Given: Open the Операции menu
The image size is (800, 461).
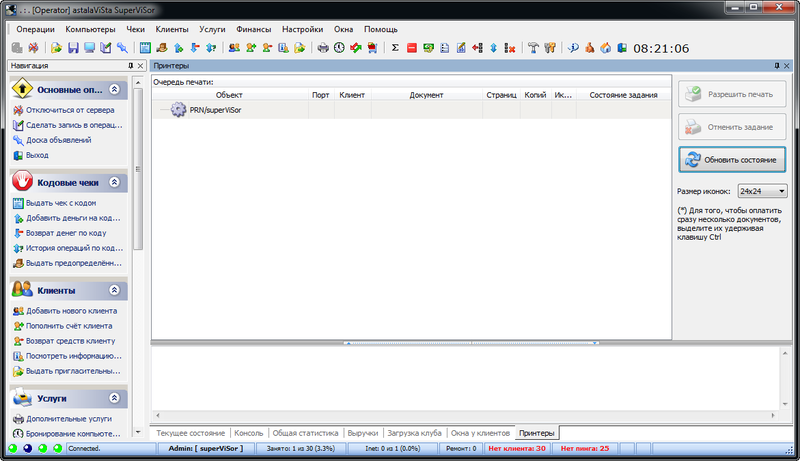Looking at the screenshot, I should pyautogui.click(x=35, y=29).
